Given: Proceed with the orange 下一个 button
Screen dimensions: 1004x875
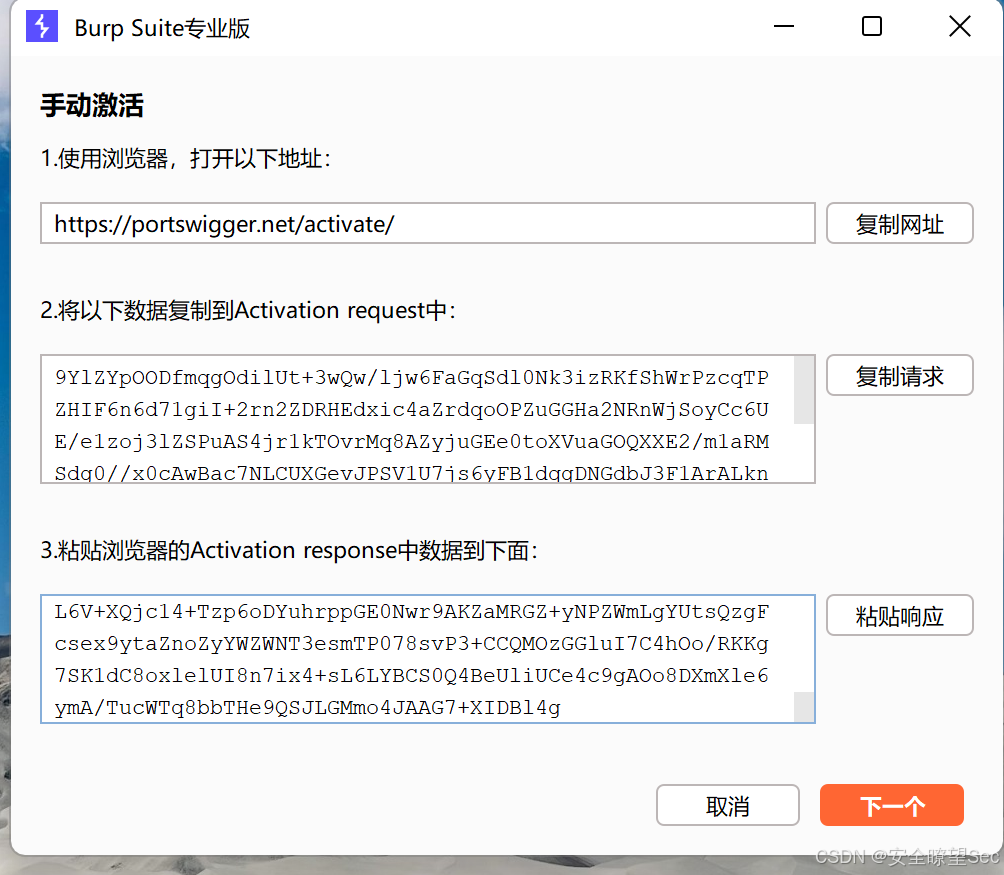Looking at the screenshot, I should click(892, 805).
